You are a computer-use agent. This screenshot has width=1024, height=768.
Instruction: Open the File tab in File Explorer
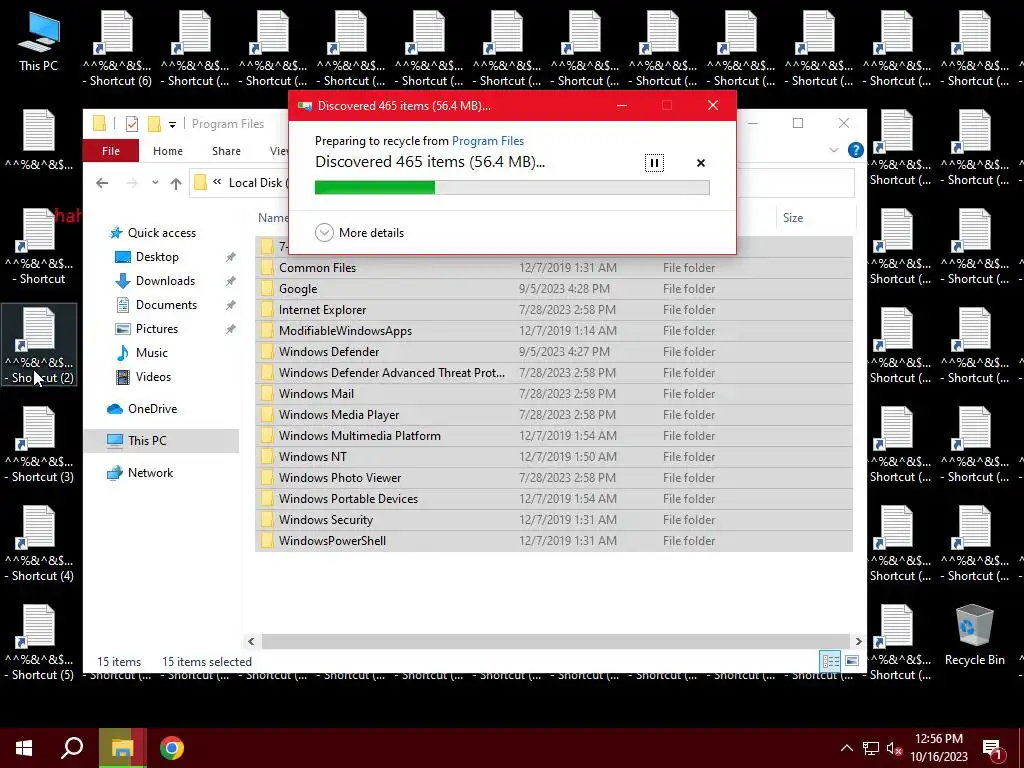[x=110, y=151]
